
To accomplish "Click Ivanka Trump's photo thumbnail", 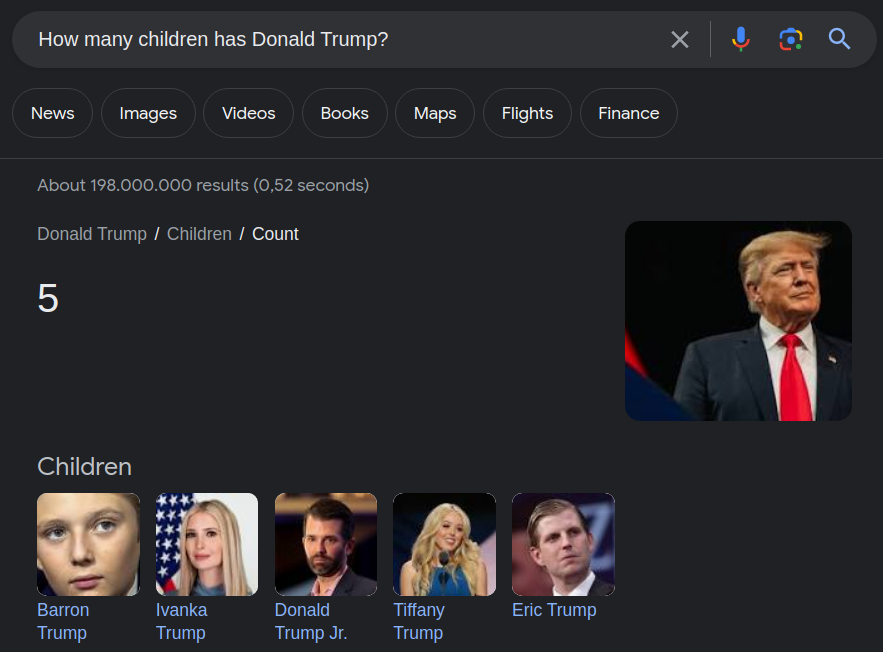I will 207,544.
